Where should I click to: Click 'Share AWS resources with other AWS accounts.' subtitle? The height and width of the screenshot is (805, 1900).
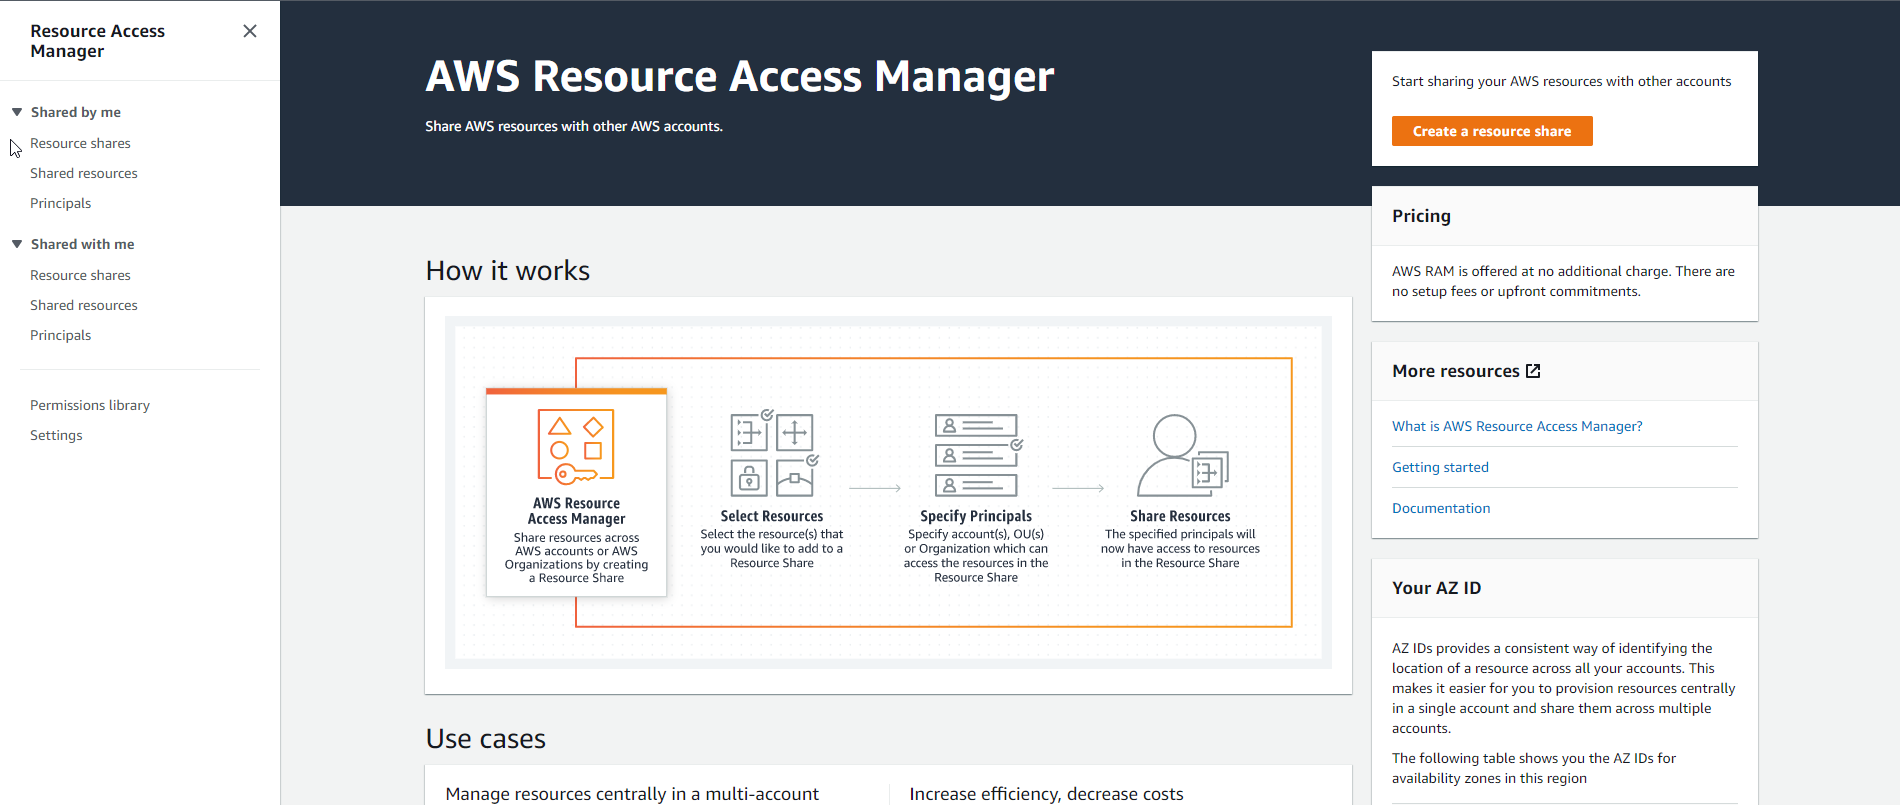pos(574,126)
